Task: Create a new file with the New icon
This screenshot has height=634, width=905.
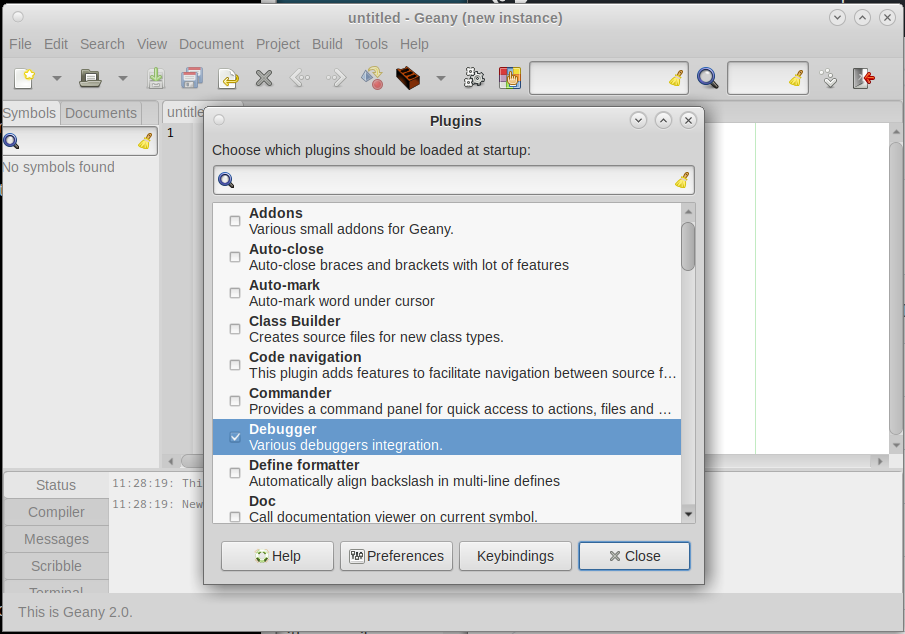Action: pos(22,78)
